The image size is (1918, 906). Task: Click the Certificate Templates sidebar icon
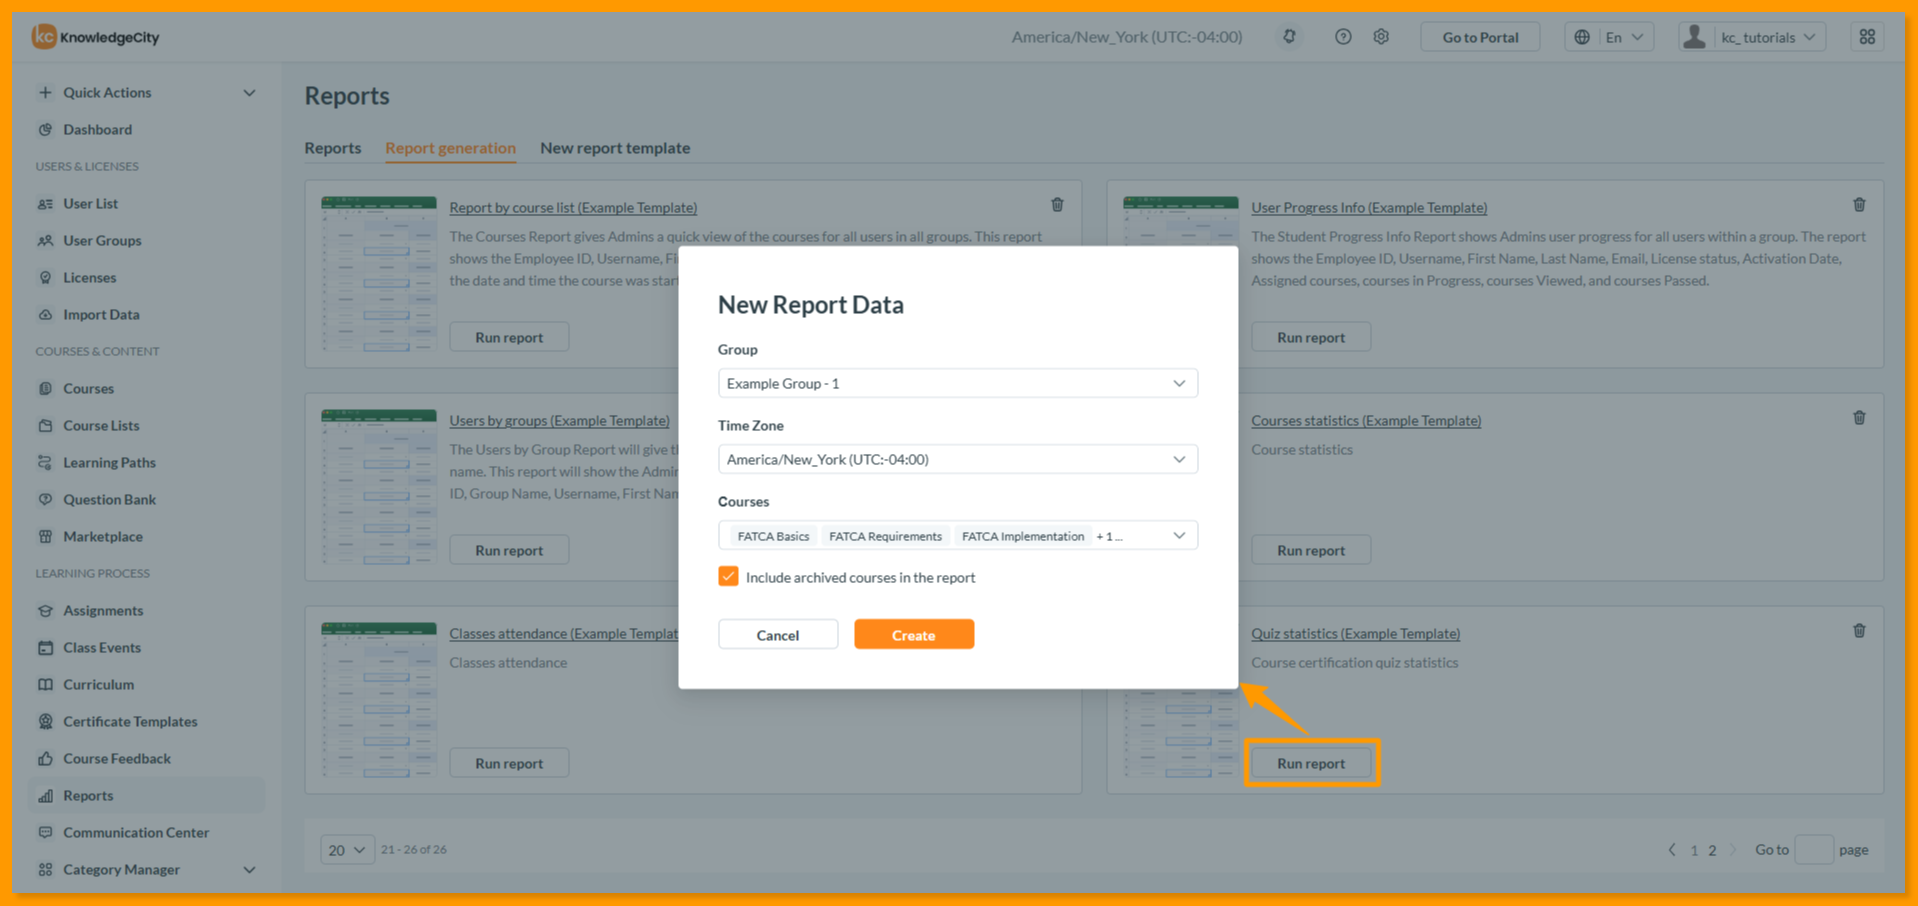pyautogui.click(x=45, y=721)
